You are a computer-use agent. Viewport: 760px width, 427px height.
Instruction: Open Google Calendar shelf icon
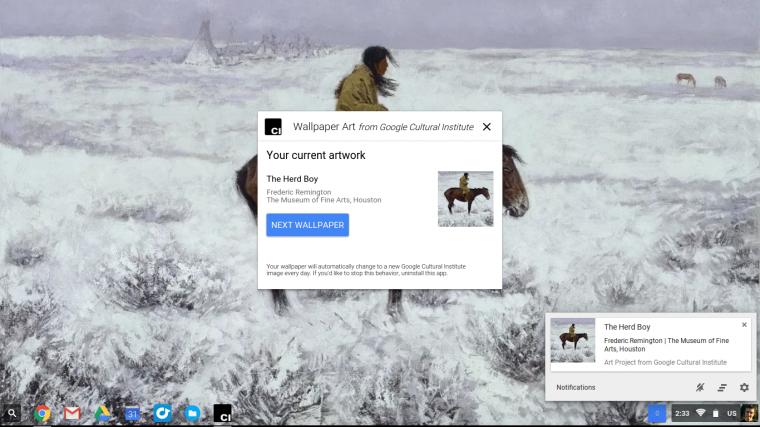[132, 413]
